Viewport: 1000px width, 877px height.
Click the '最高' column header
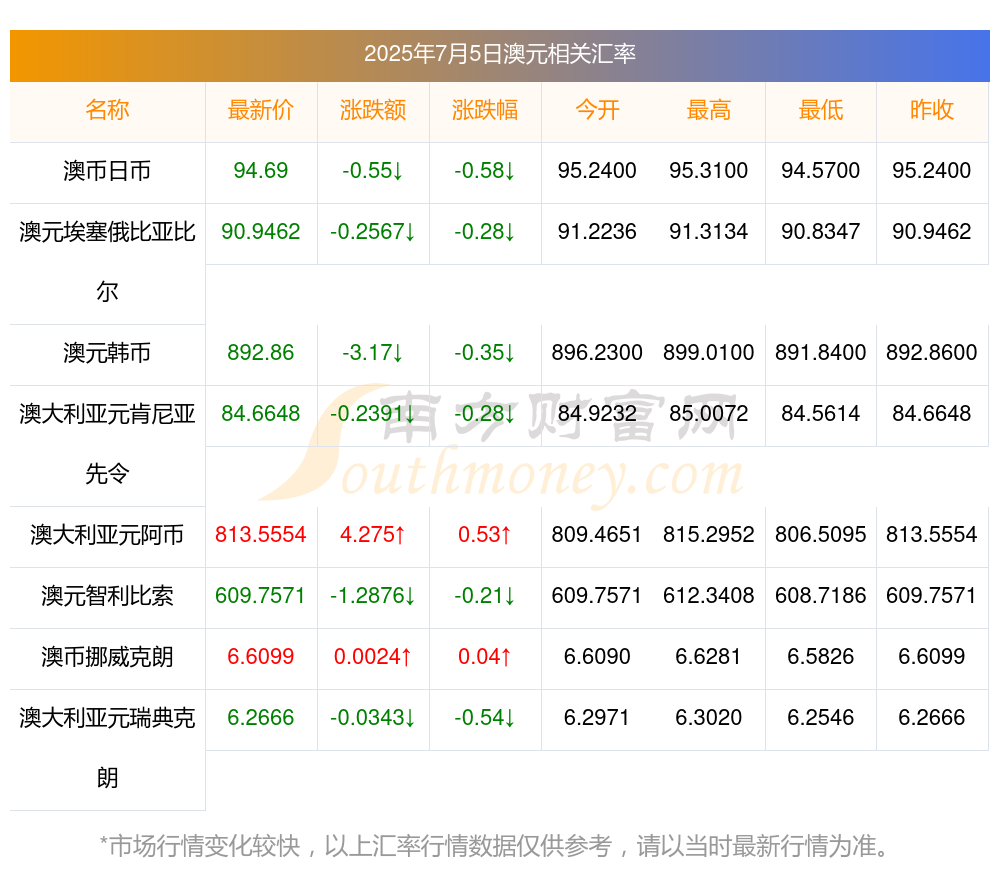point(709,110)
